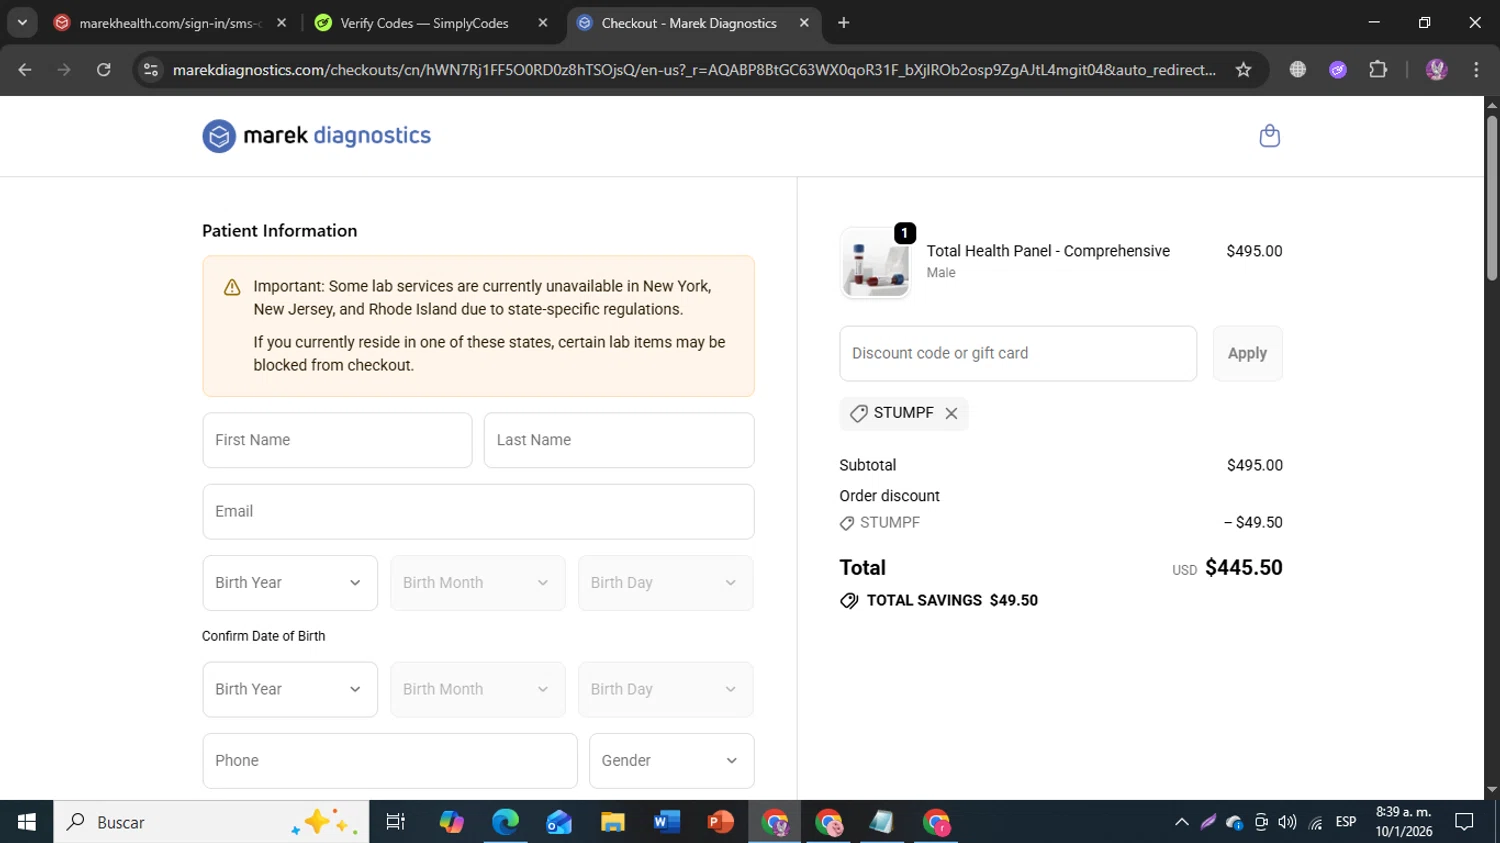Open Microsoft Word from taskbar
1500x843 pixels.
pyautogui.click(x=666, y=822)
